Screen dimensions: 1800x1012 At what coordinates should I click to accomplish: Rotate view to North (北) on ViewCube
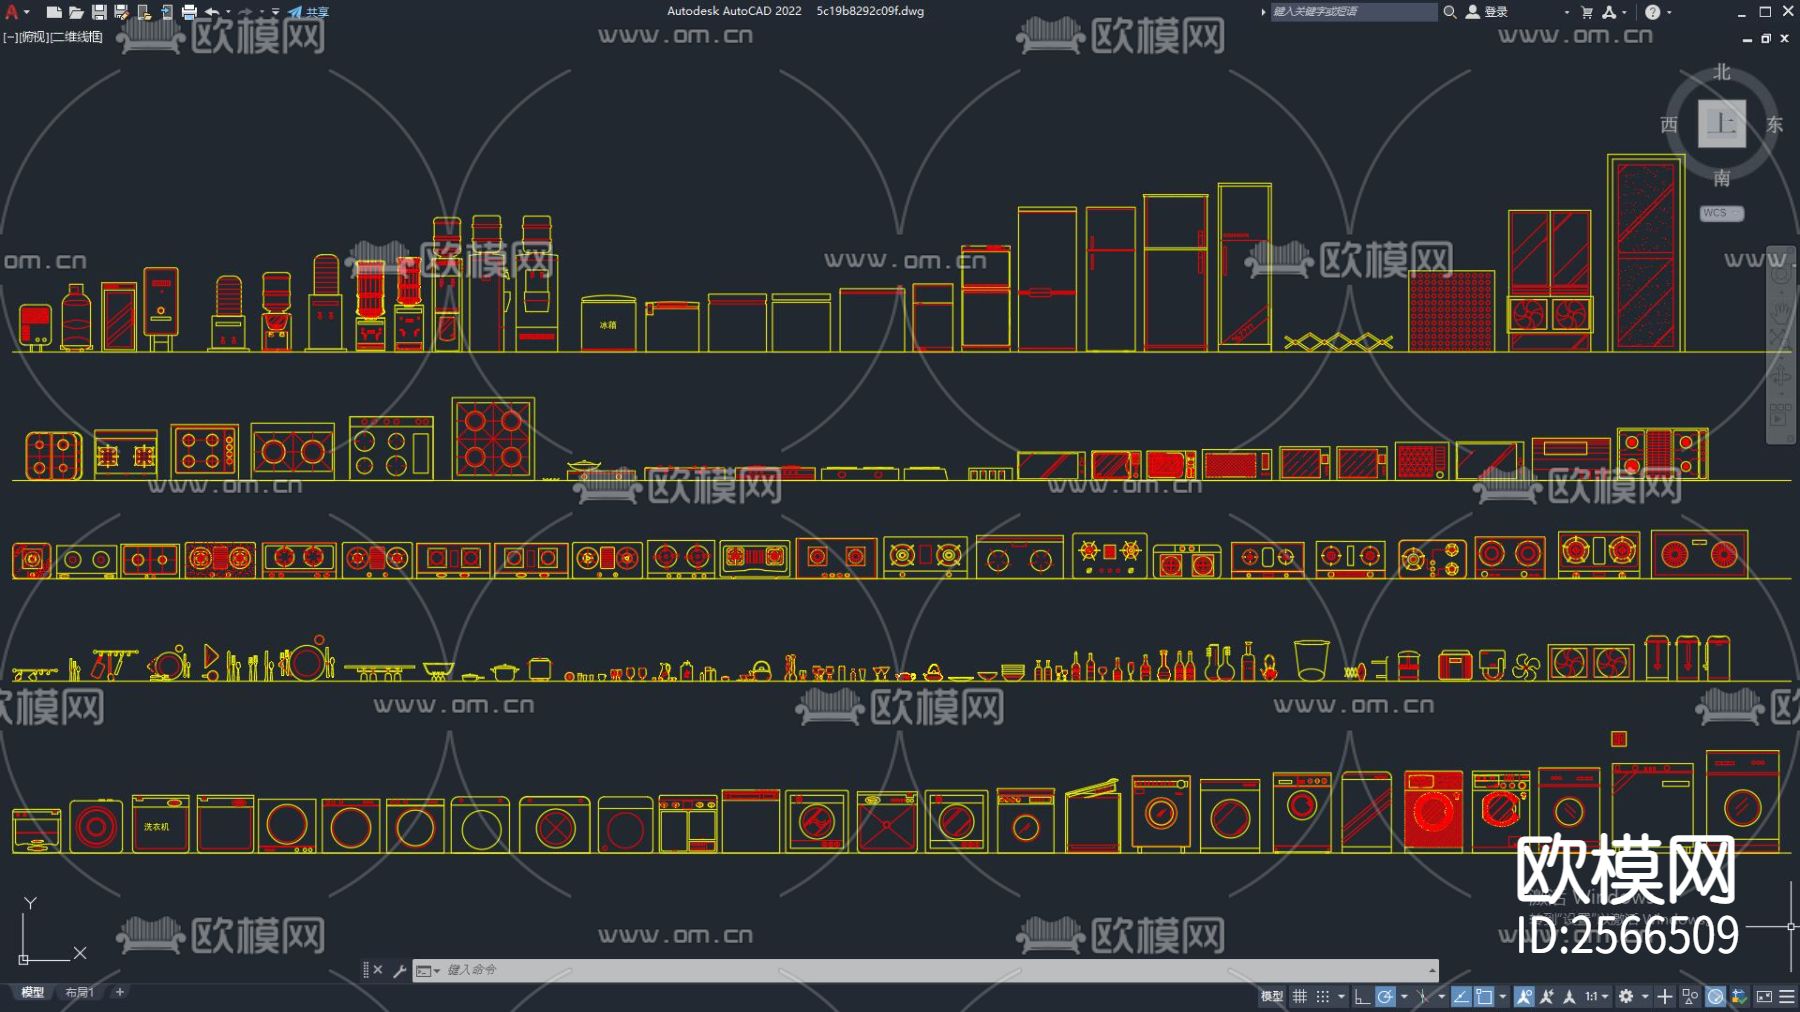tap(1722, 72)
